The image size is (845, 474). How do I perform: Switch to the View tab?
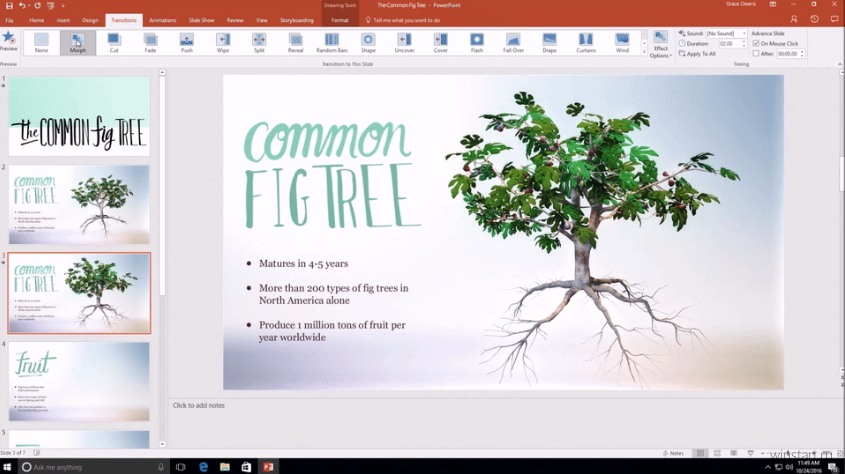click(262, 20)
